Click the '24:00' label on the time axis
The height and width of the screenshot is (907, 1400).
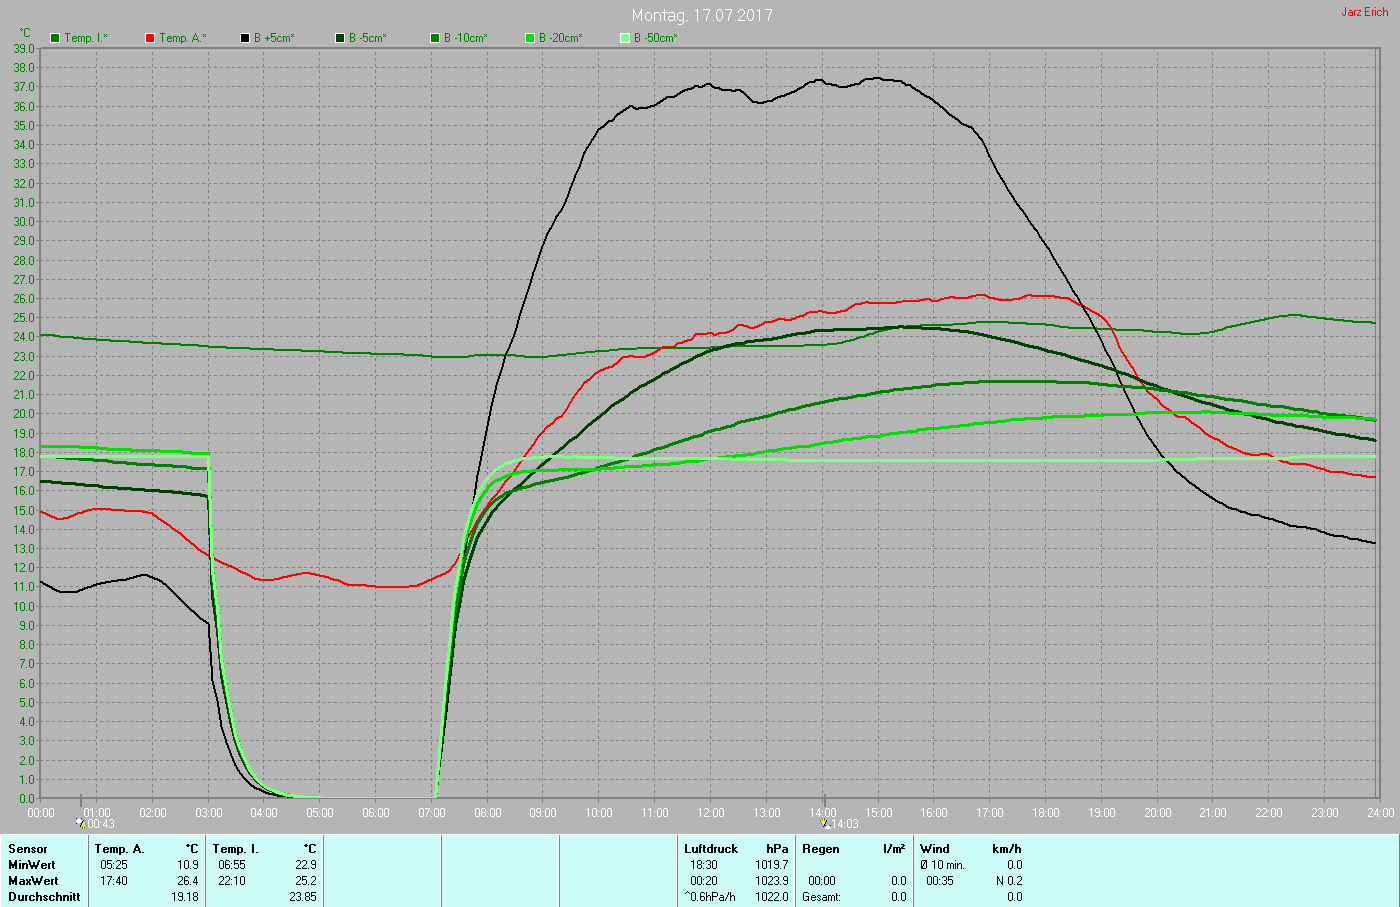point(1381,813)
